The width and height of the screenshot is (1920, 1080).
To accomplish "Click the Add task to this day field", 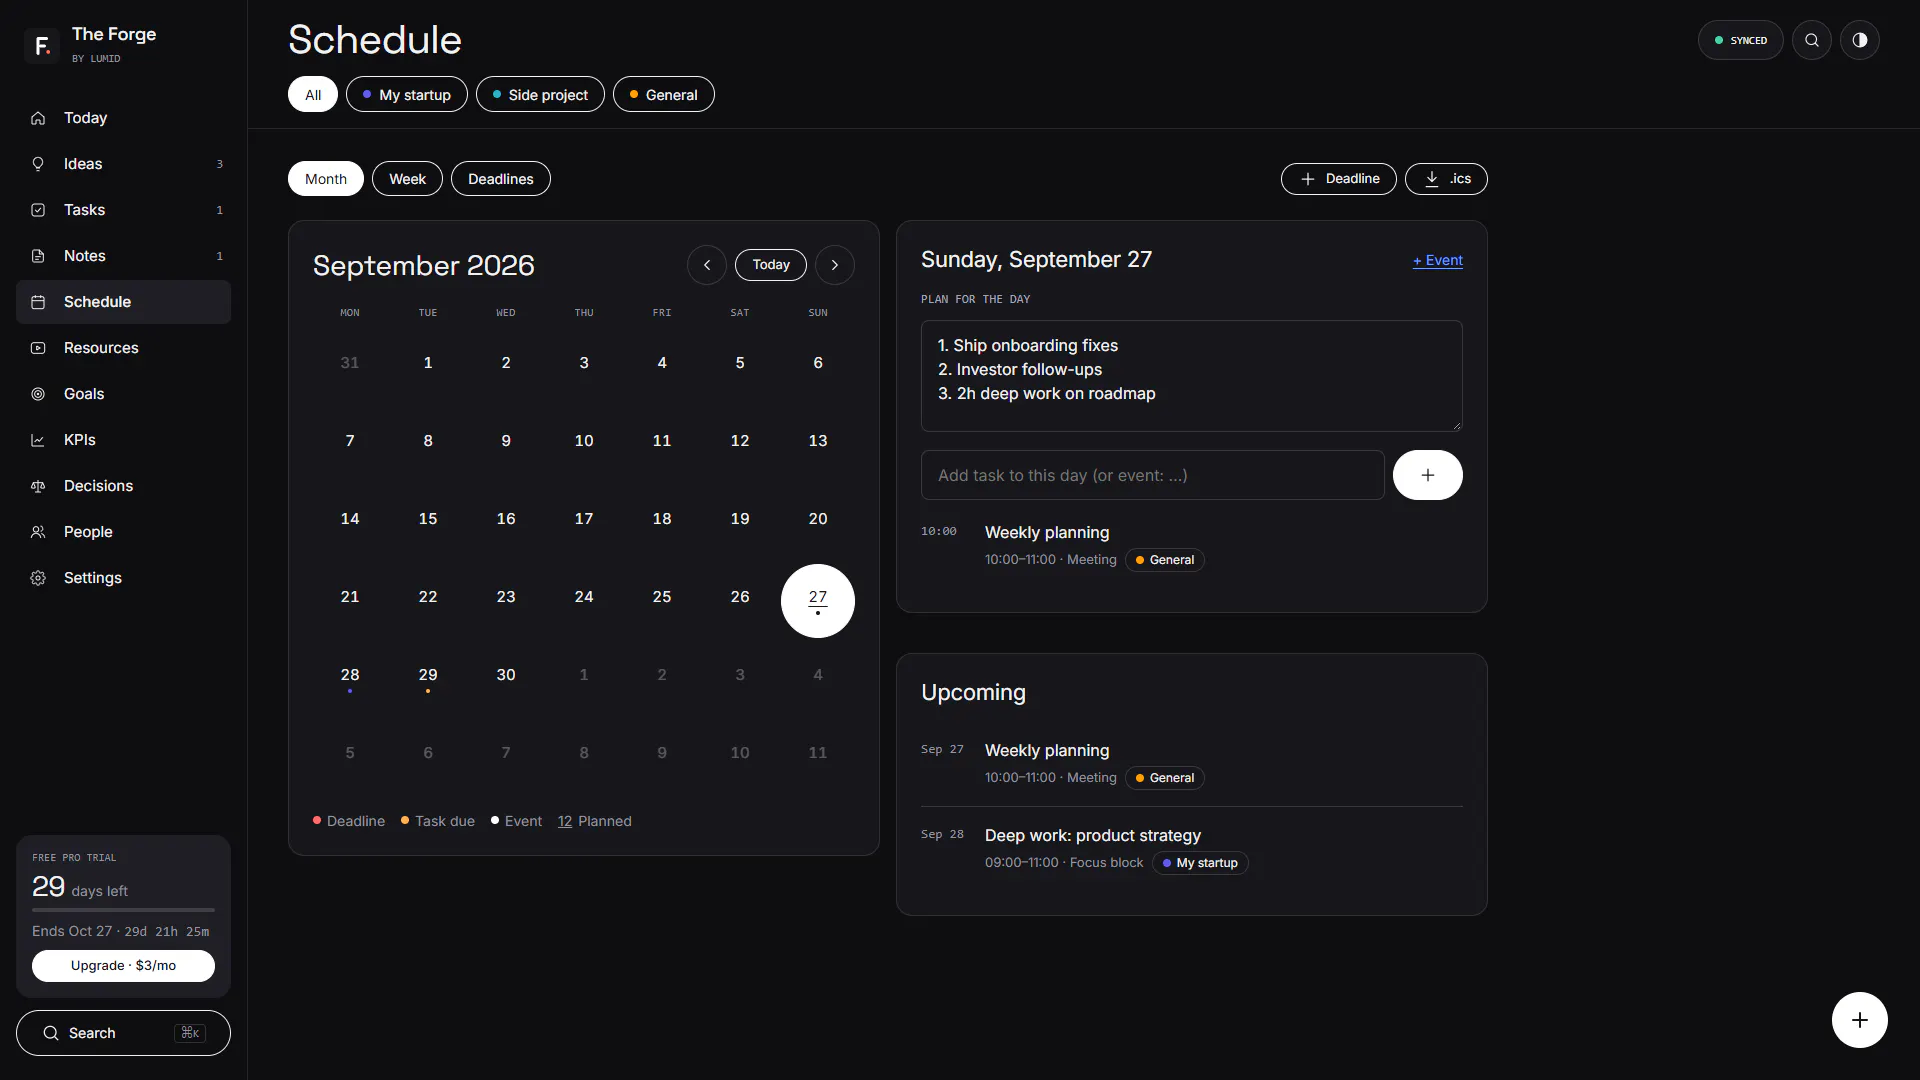I will 1152,475.
